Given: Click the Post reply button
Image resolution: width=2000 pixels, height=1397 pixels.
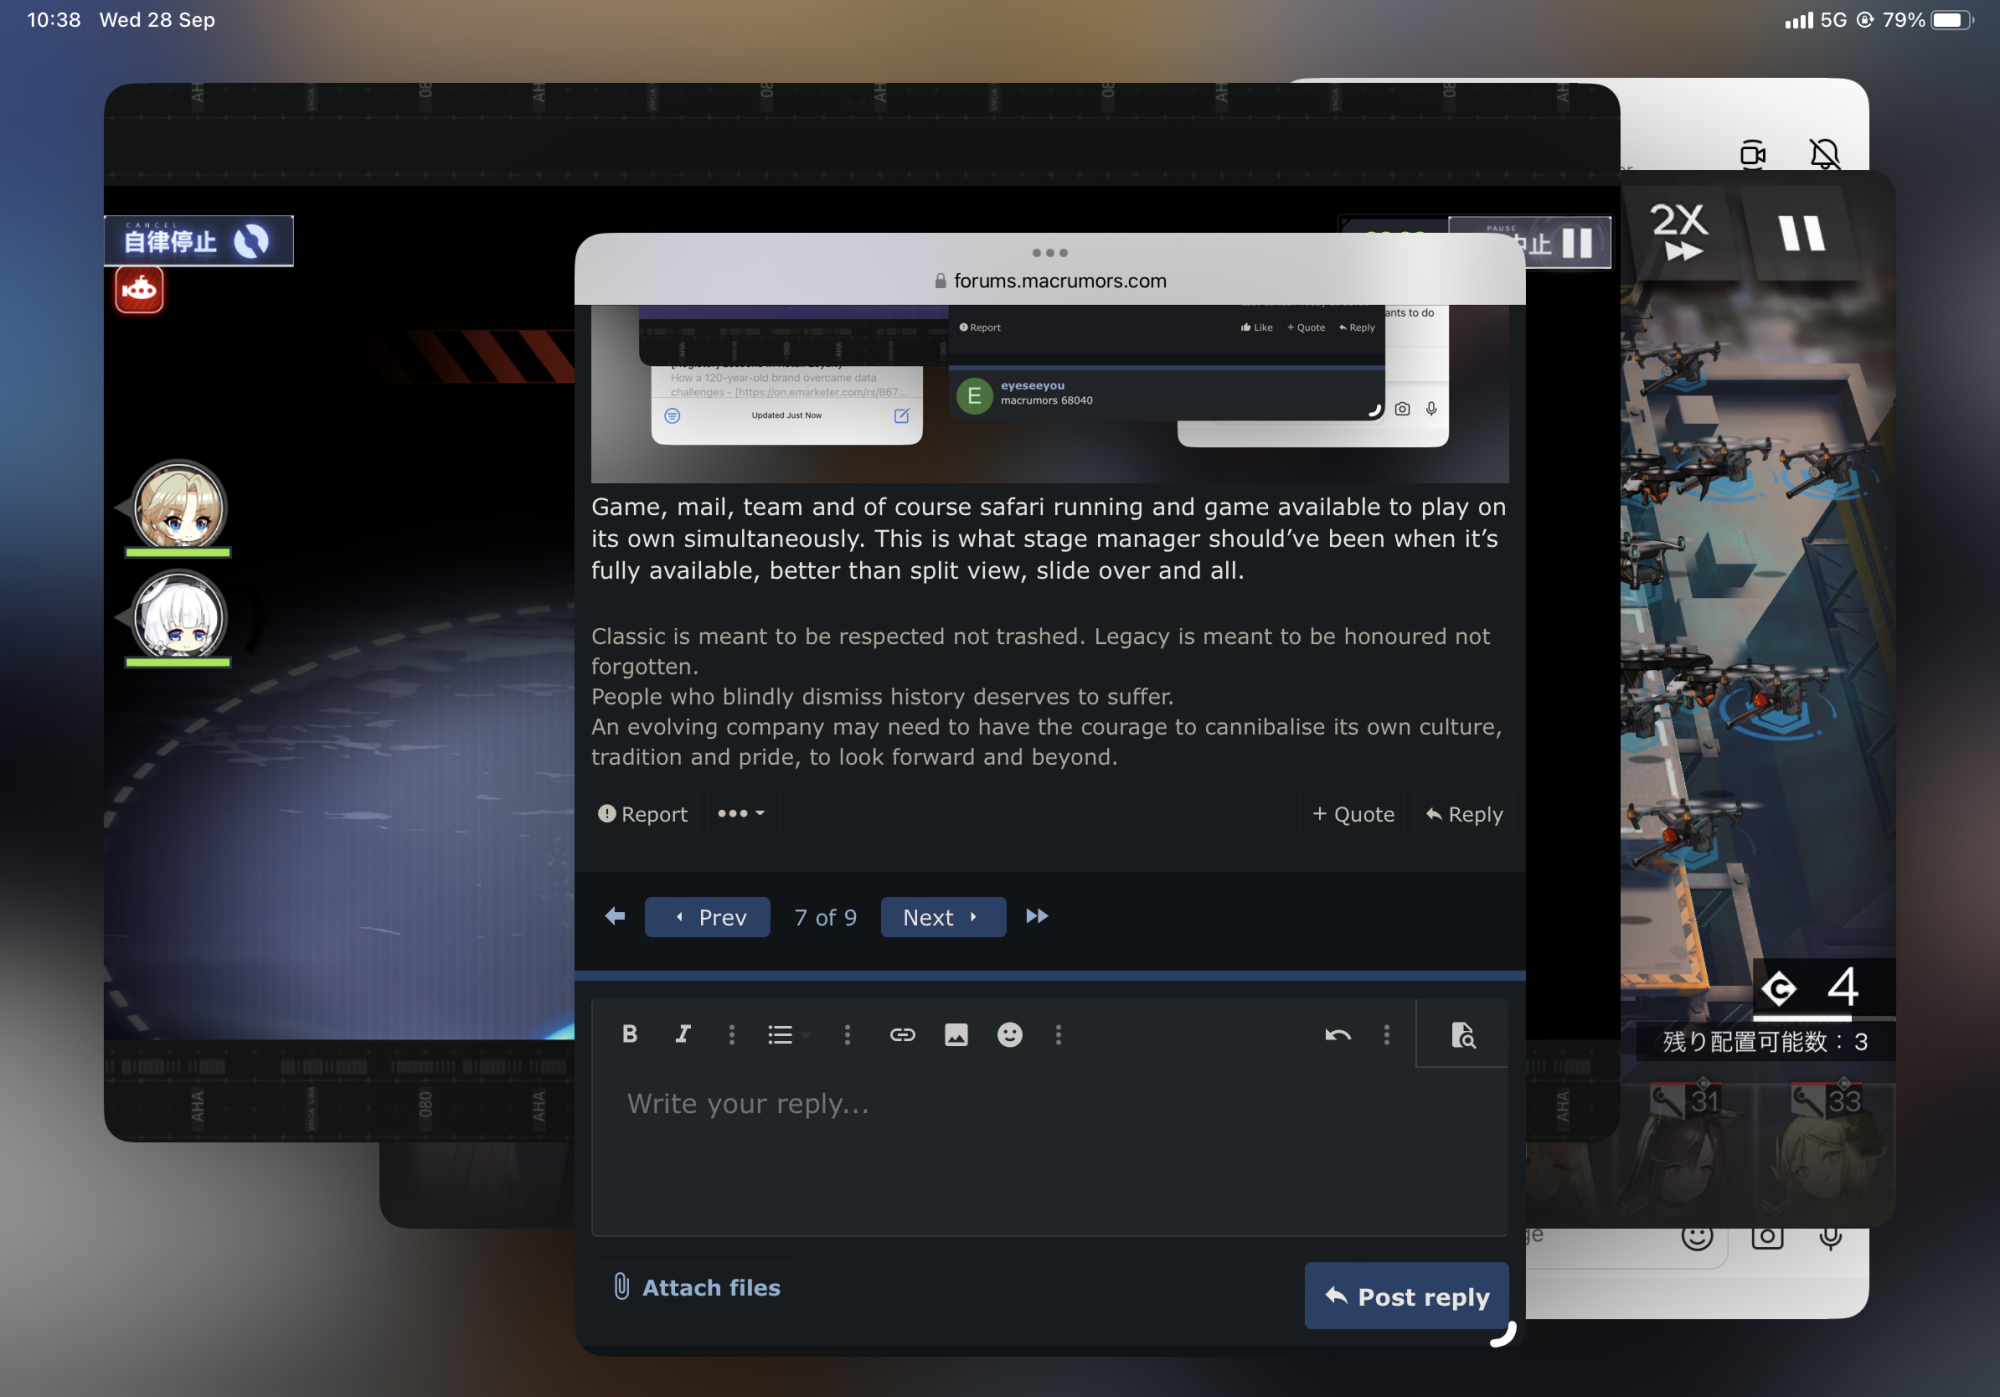Looking at the screenshot, I should click(1406, 1296).
